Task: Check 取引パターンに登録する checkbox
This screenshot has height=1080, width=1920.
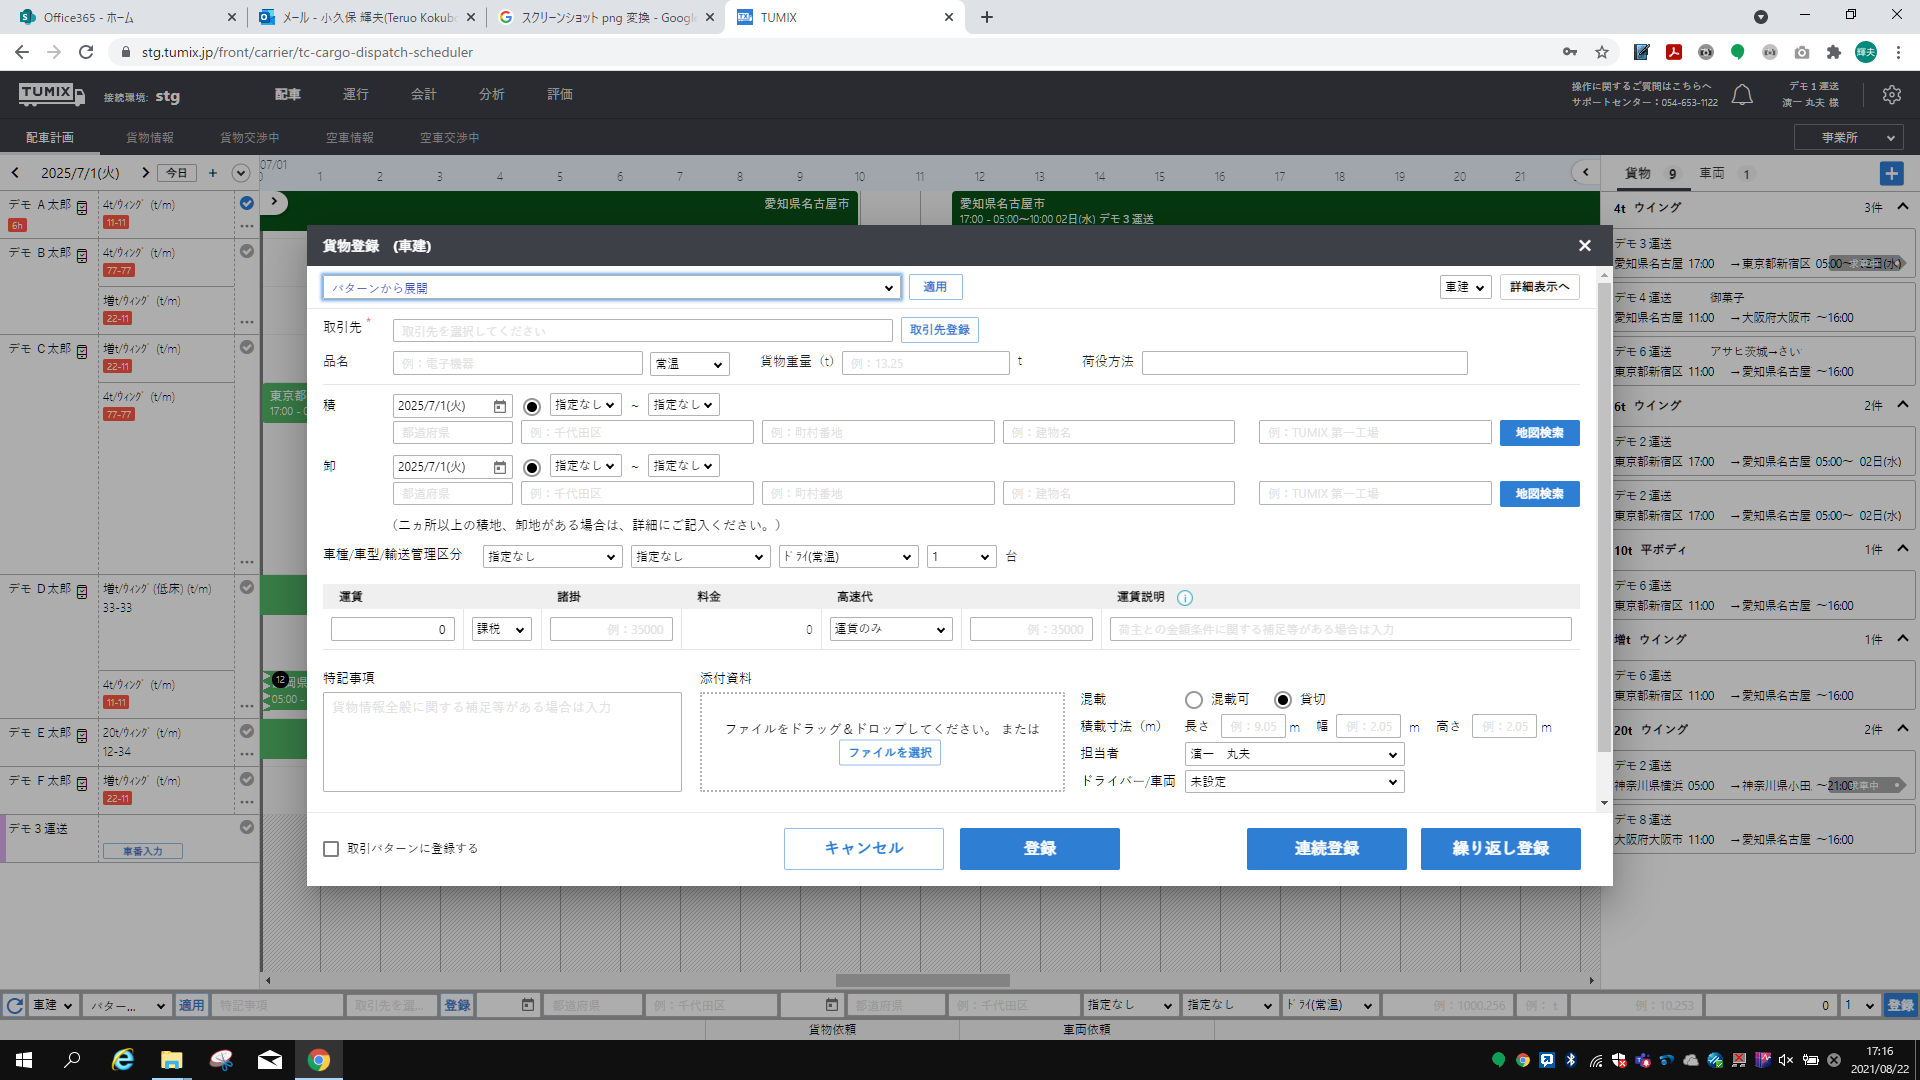Action: [331, 849]
